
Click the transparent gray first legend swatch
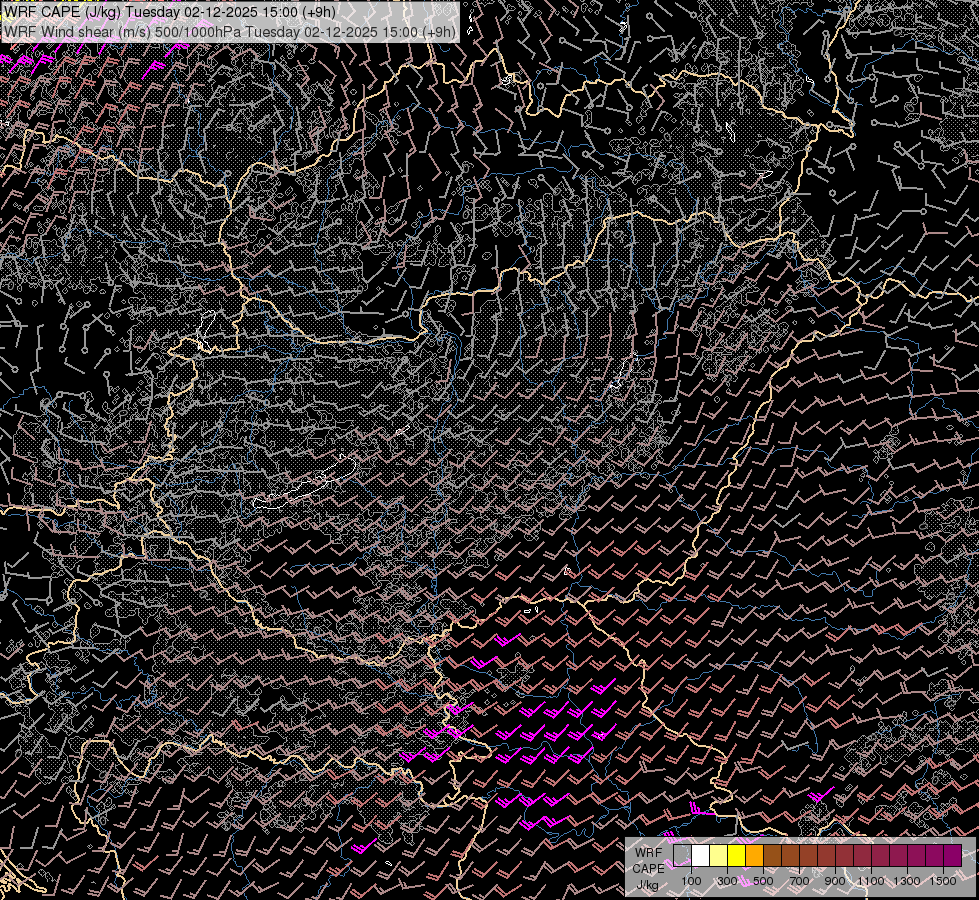pyautogui.click(x=682, y=855)
